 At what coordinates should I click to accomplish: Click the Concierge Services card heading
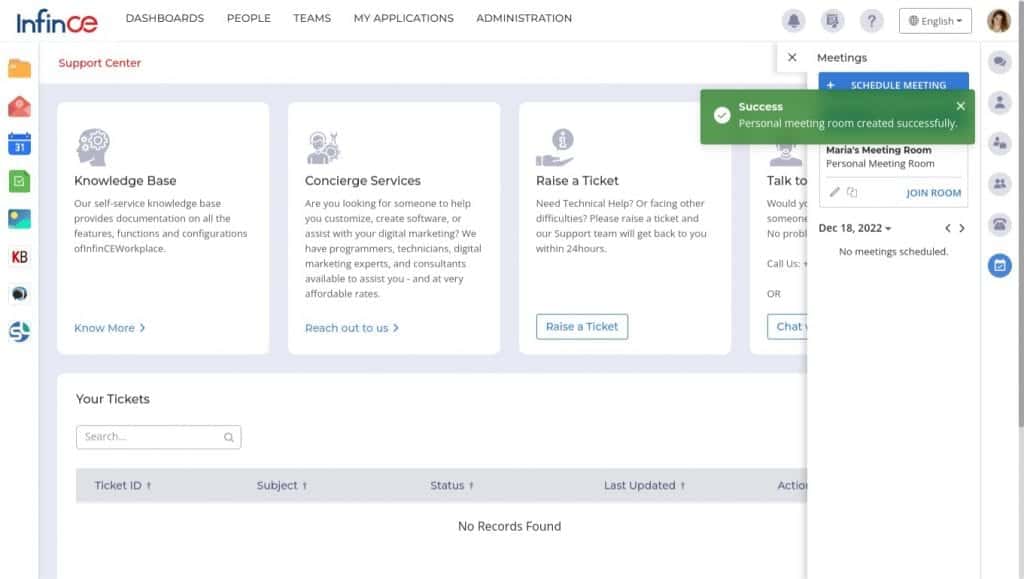362,181
